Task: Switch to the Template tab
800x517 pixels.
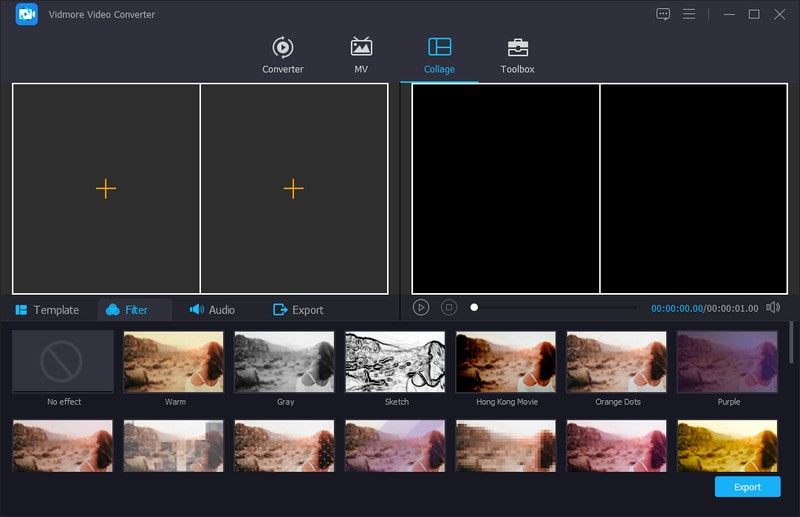Action: [x=47, y=310]
